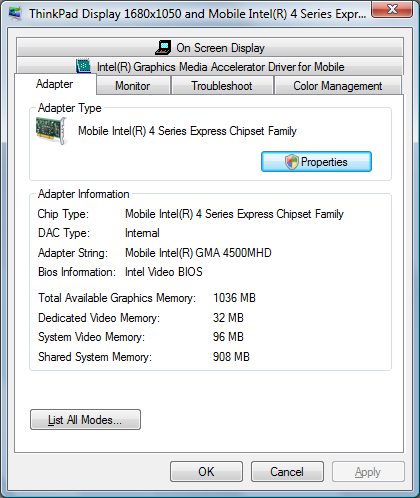Open adapter Properties
This screenshot has height=498, width=420.
(x=316, y=162)
